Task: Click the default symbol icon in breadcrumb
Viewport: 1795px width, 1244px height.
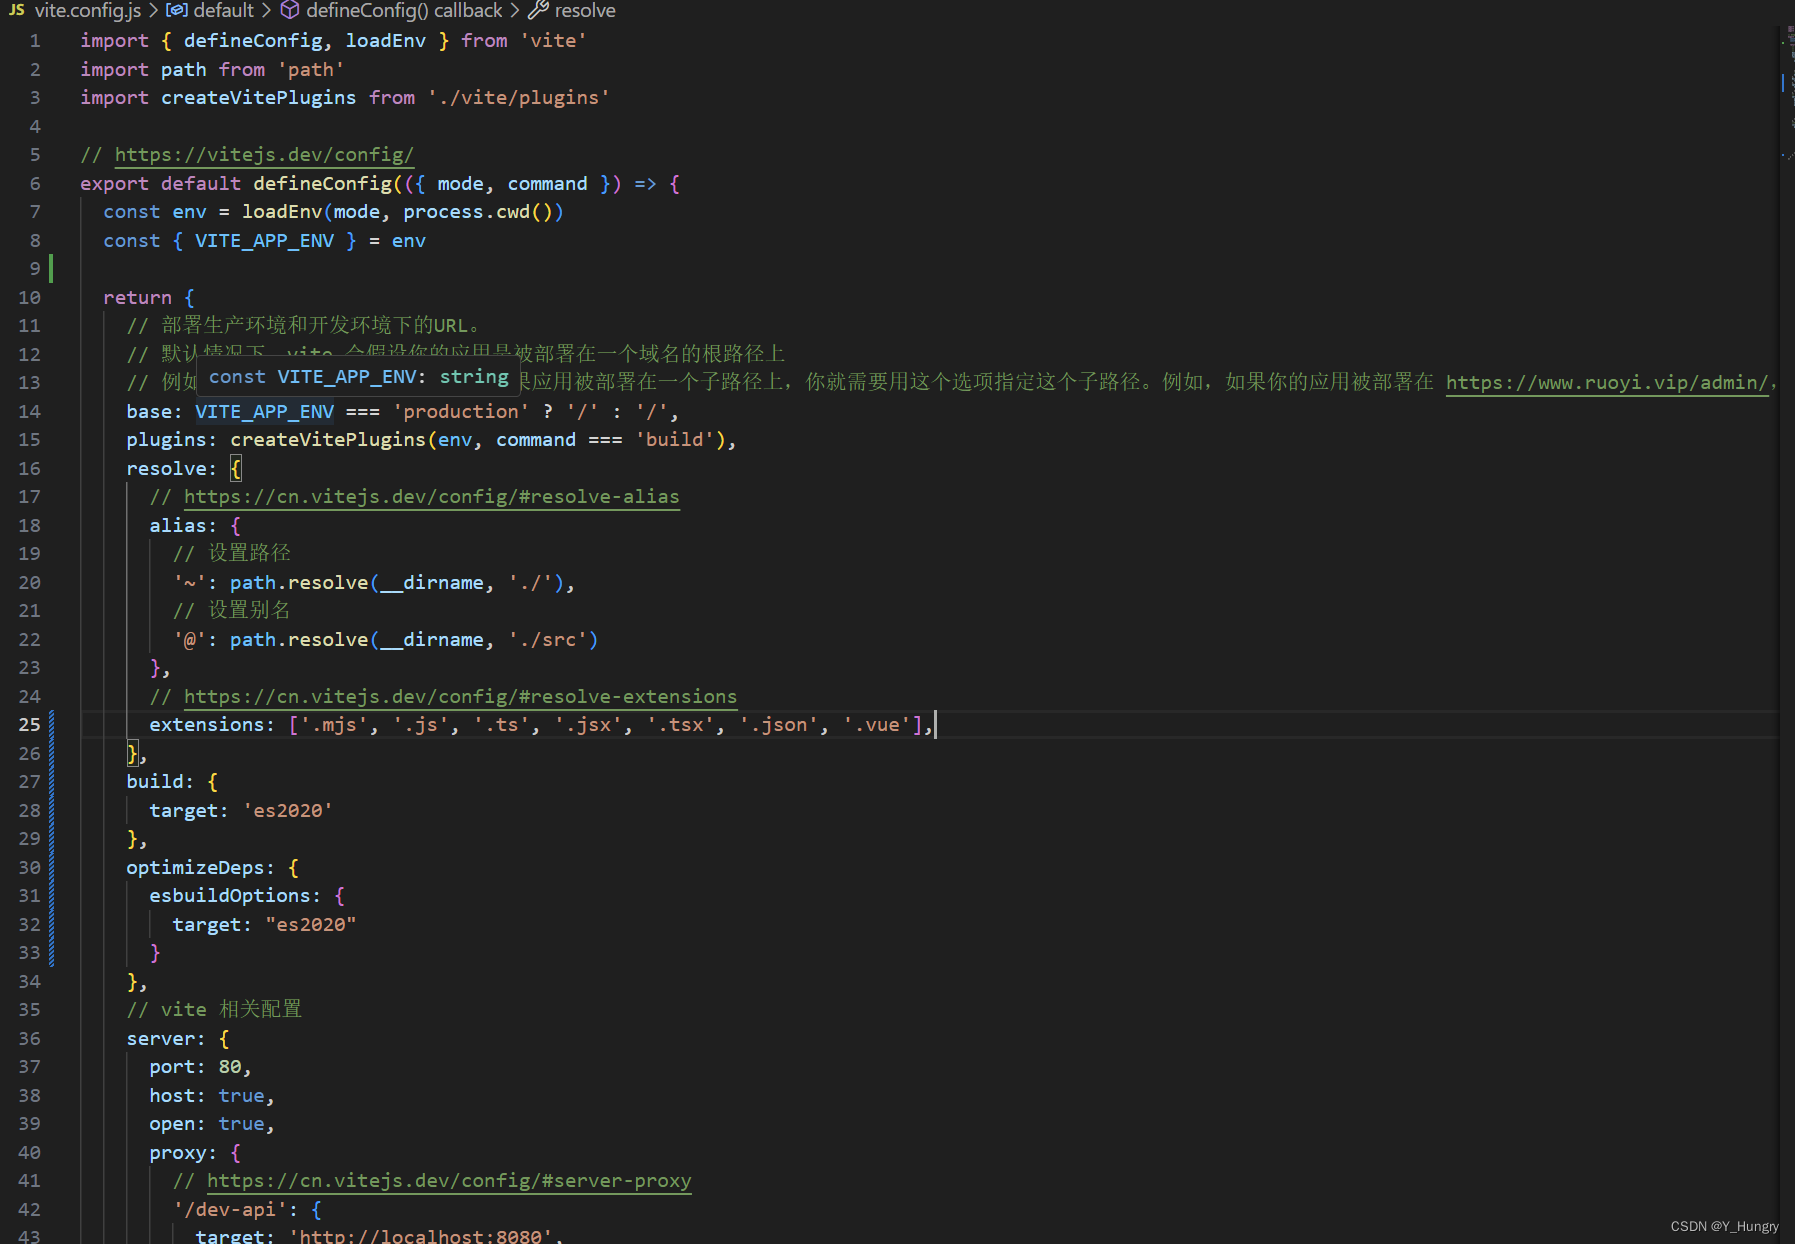Action: (x=176, y=11)
